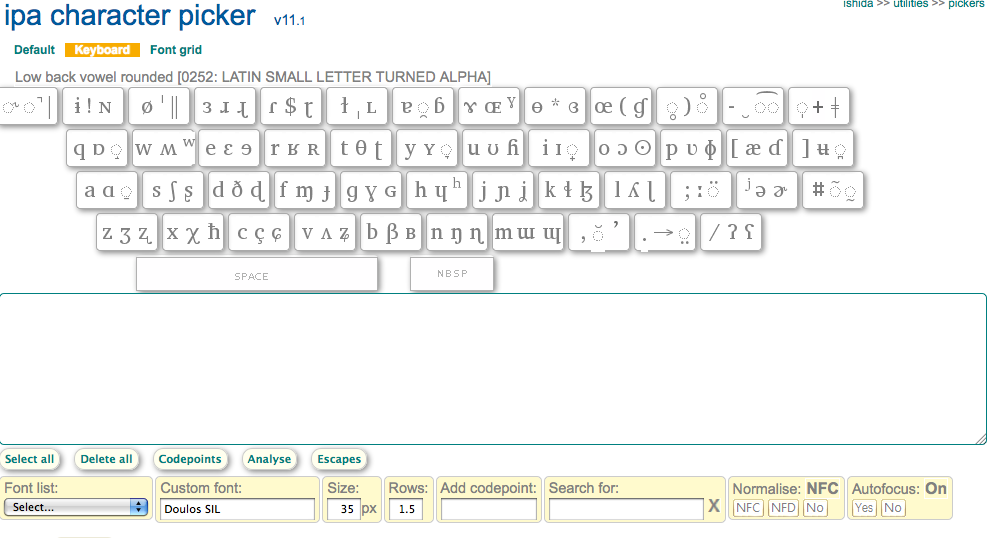Insert the phi ɸ character
This screenshot has height=538, width=990.
click(x=710, y=149)
